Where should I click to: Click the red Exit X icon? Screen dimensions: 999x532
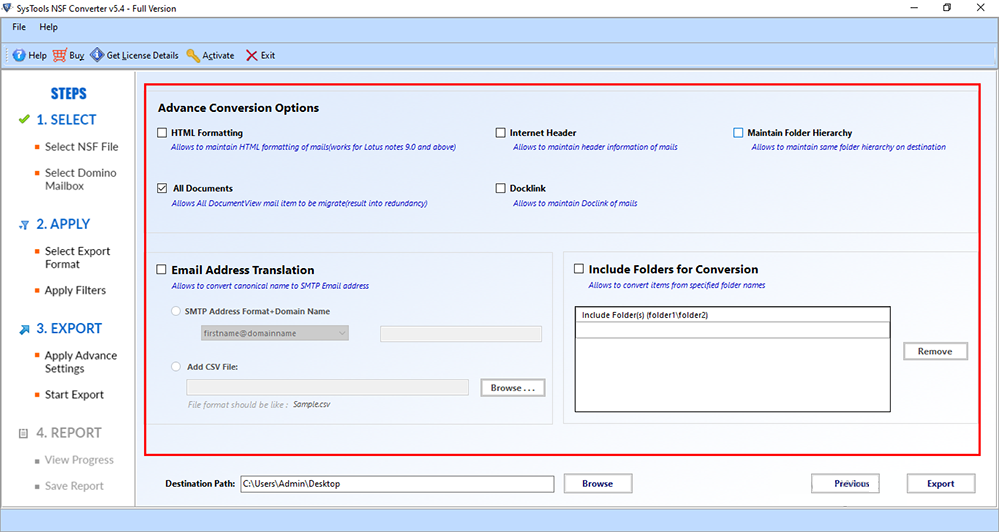click(x=252, y=55)
